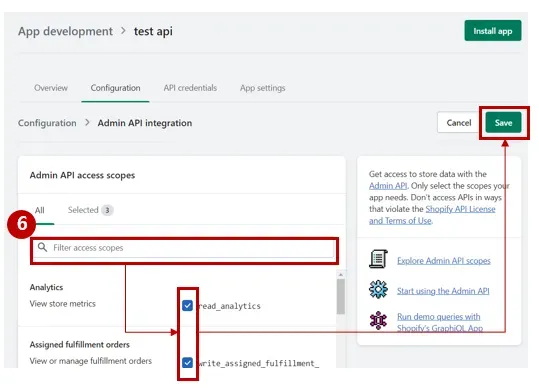Viewport: 539px width, 388px height.
Task: Click the Admin API access scopes heading
Action: [82, 175]
